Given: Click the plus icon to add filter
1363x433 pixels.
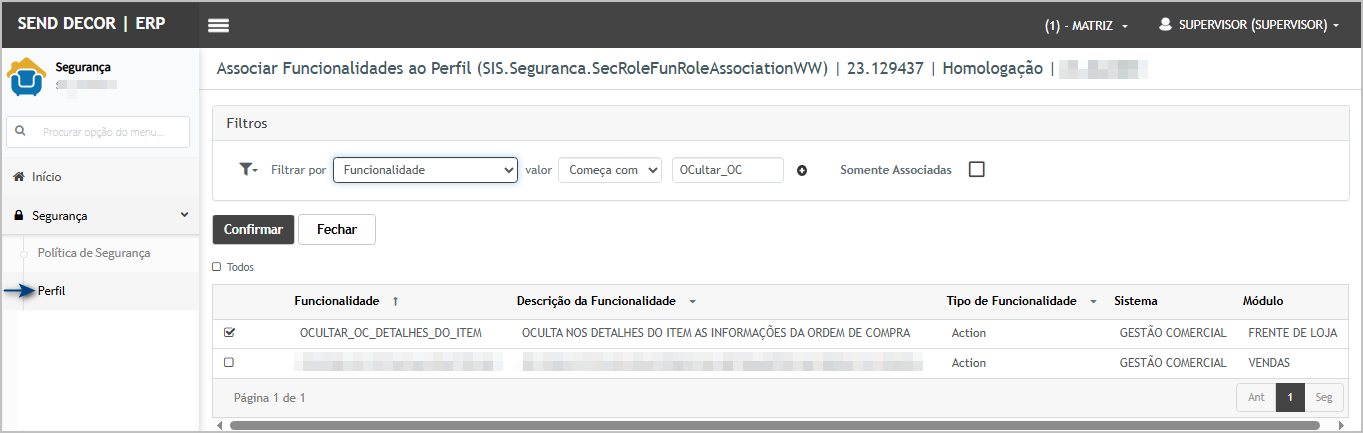Looking at the screenshot, I should (801, 171).
